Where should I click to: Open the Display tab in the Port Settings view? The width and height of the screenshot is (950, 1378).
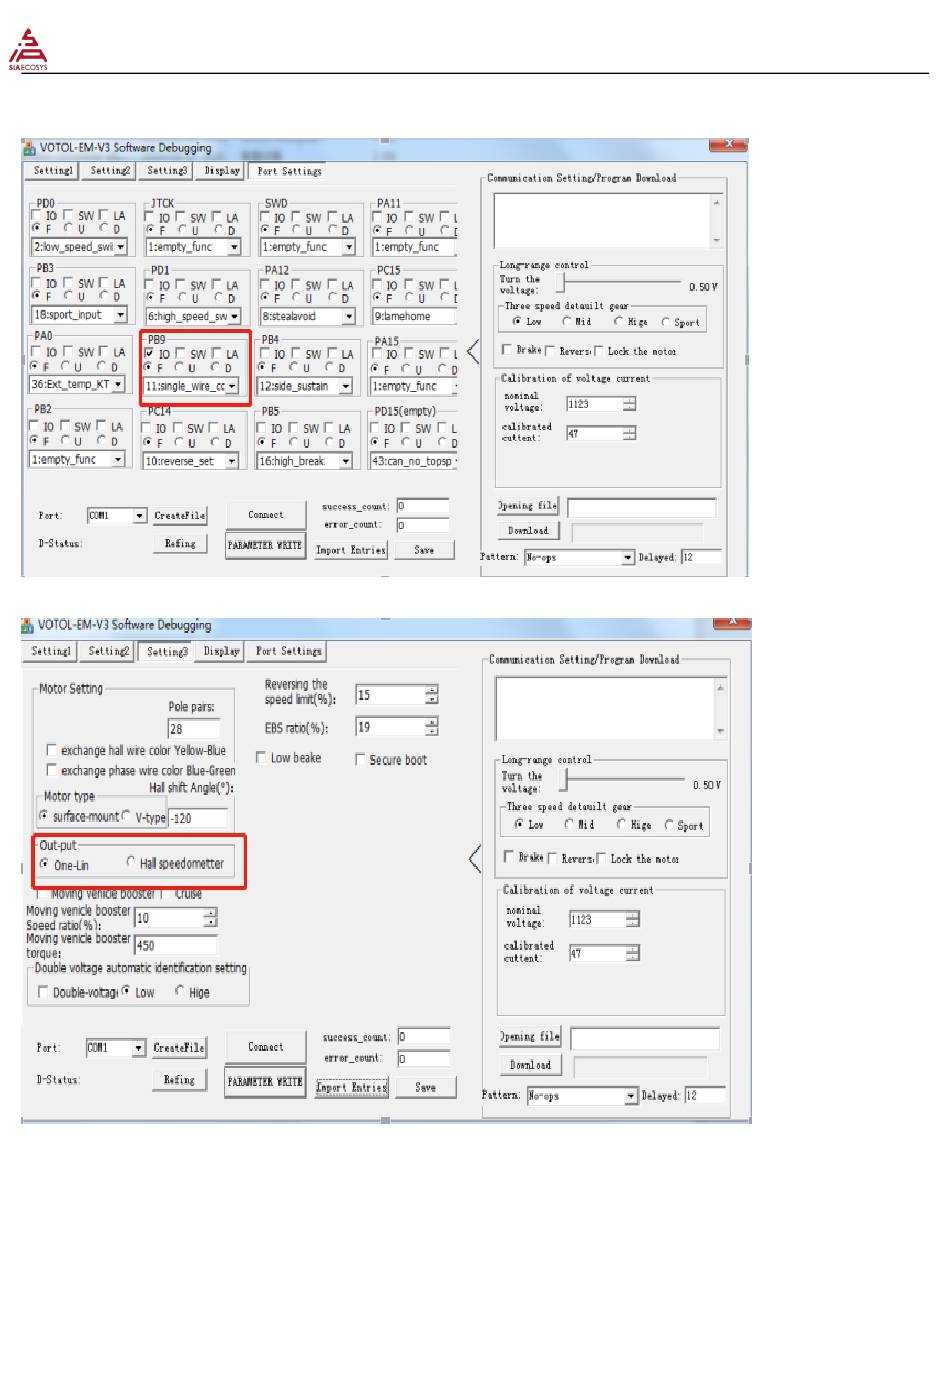click(x=222, y=171)
